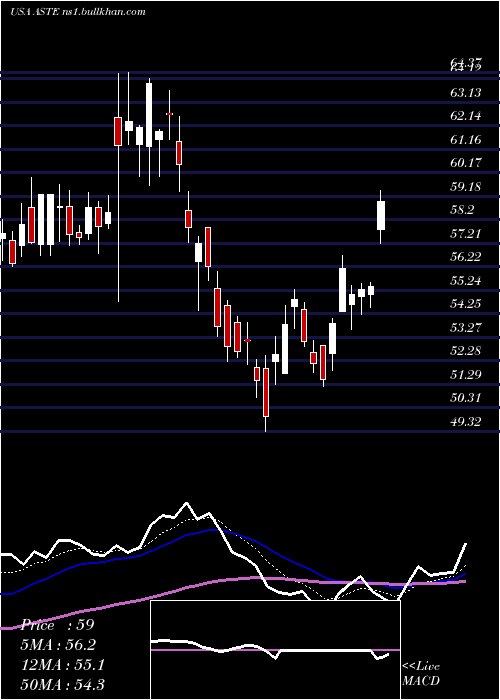The width and height of the screenshot is (500, 700).
Task: Click the lowest red candle near 49.32
Action: [x=266, y=392]
